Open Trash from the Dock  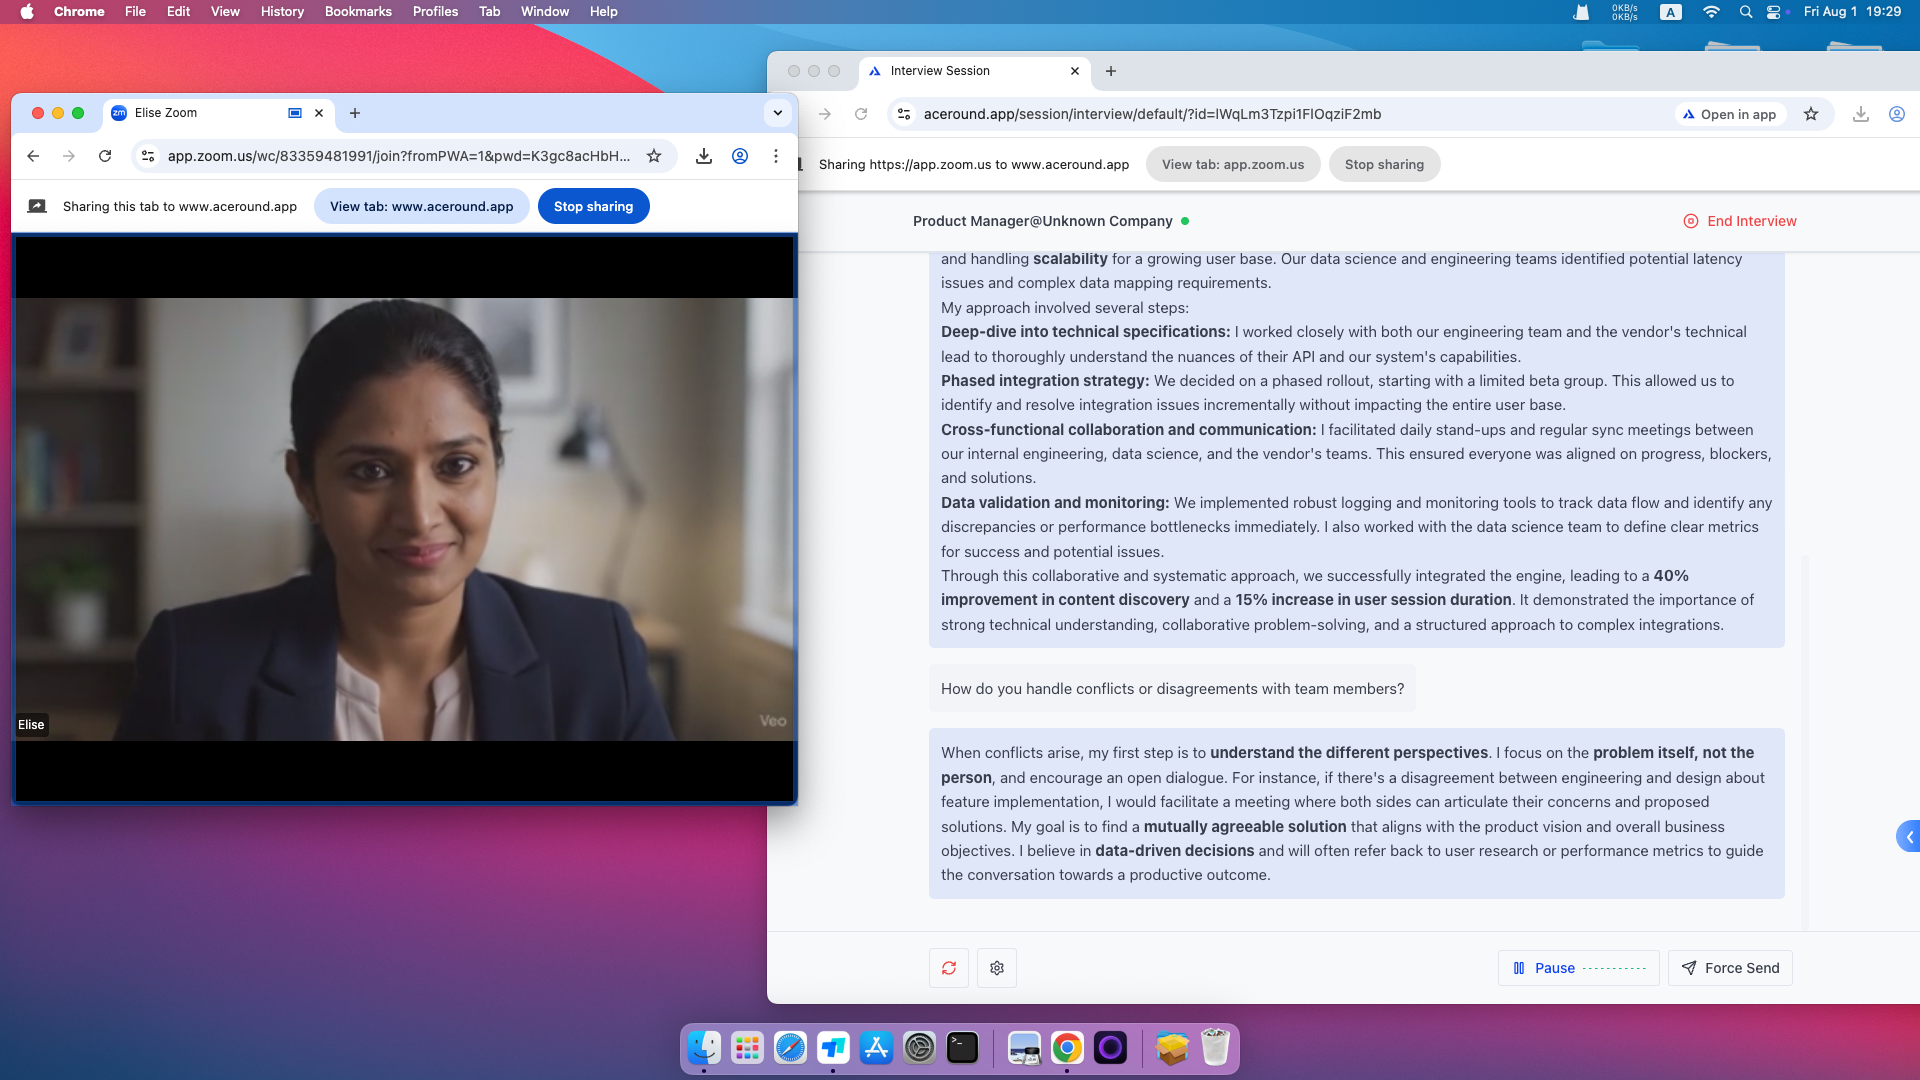pyautogui.click(x=1215, y=1048)
